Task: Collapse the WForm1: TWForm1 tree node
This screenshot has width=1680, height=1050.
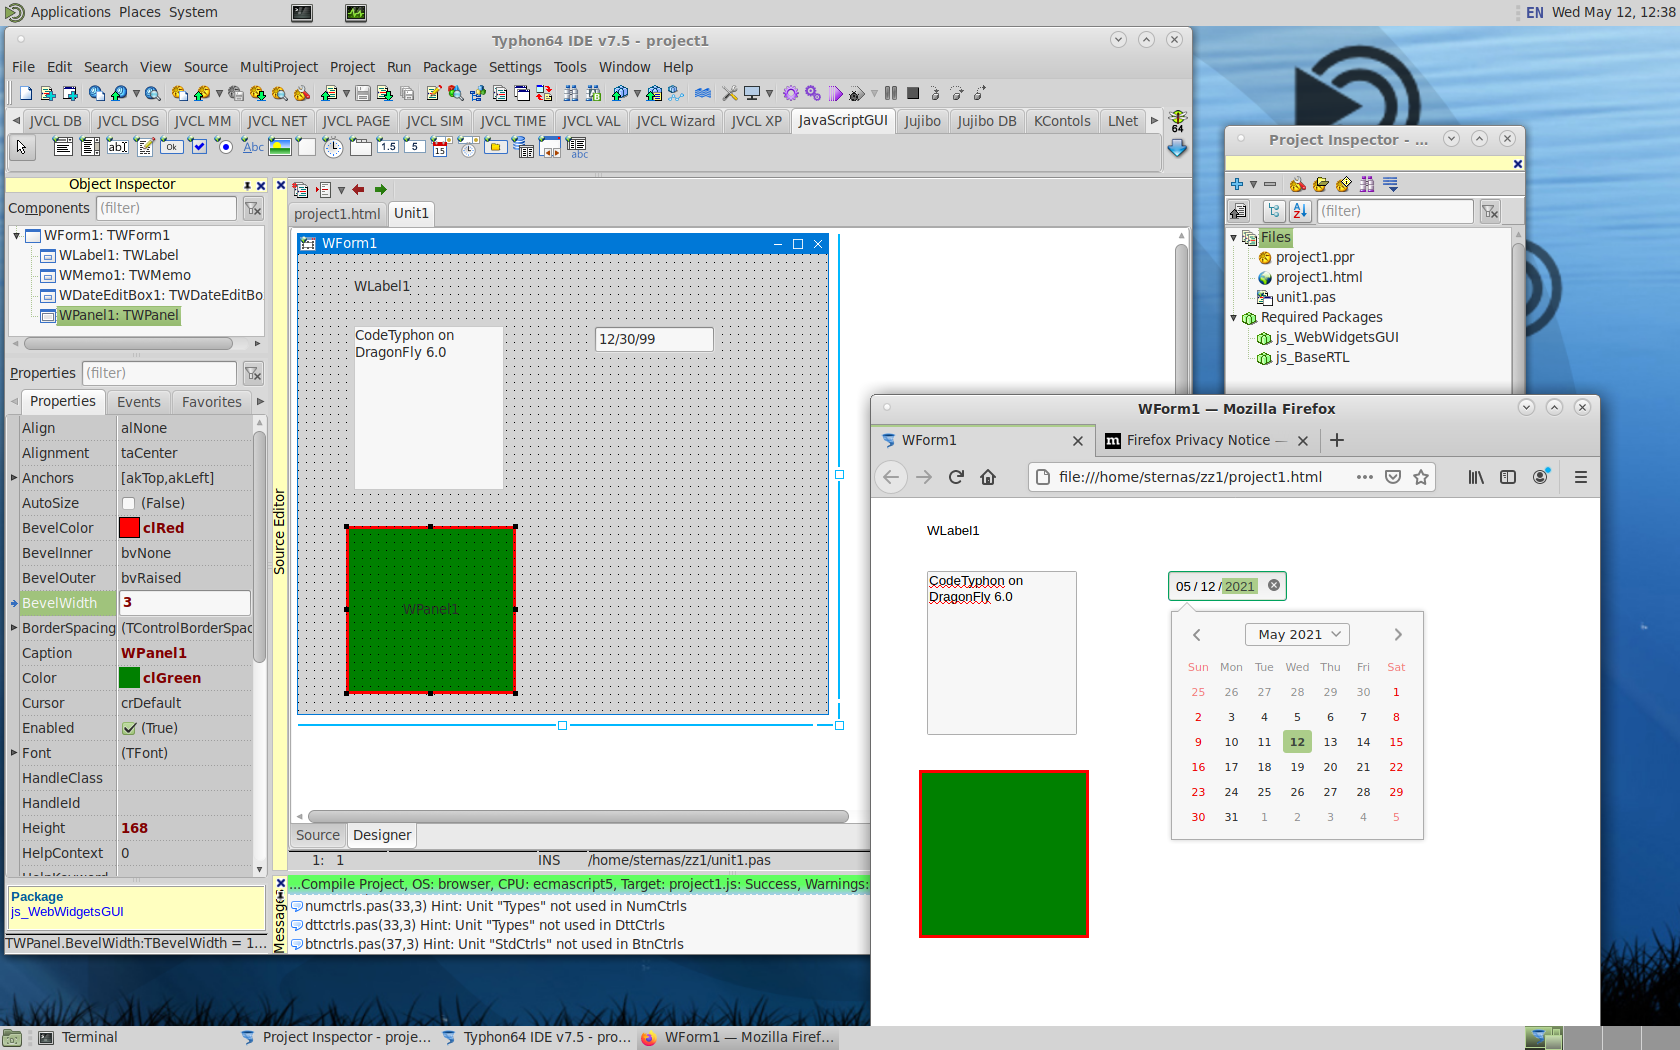Action: [x=16, y=235]
